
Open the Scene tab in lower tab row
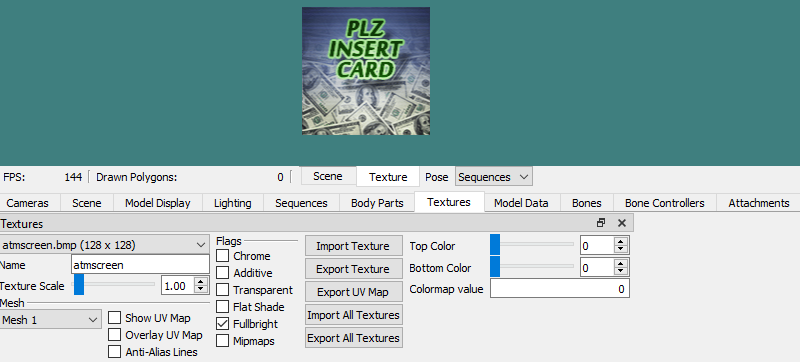(x=87, y=203)
